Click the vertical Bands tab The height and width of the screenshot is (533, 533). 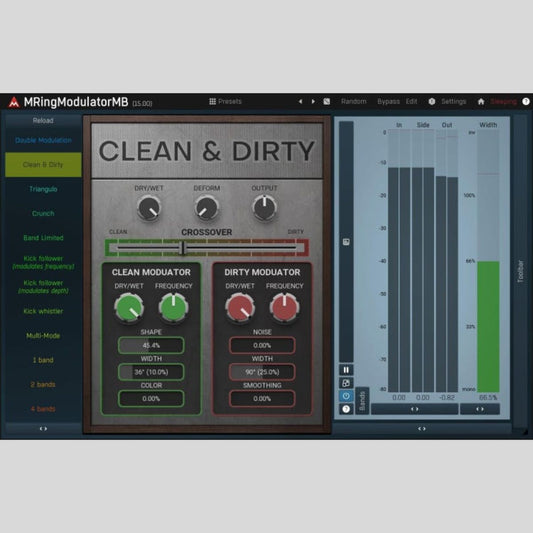362,401
